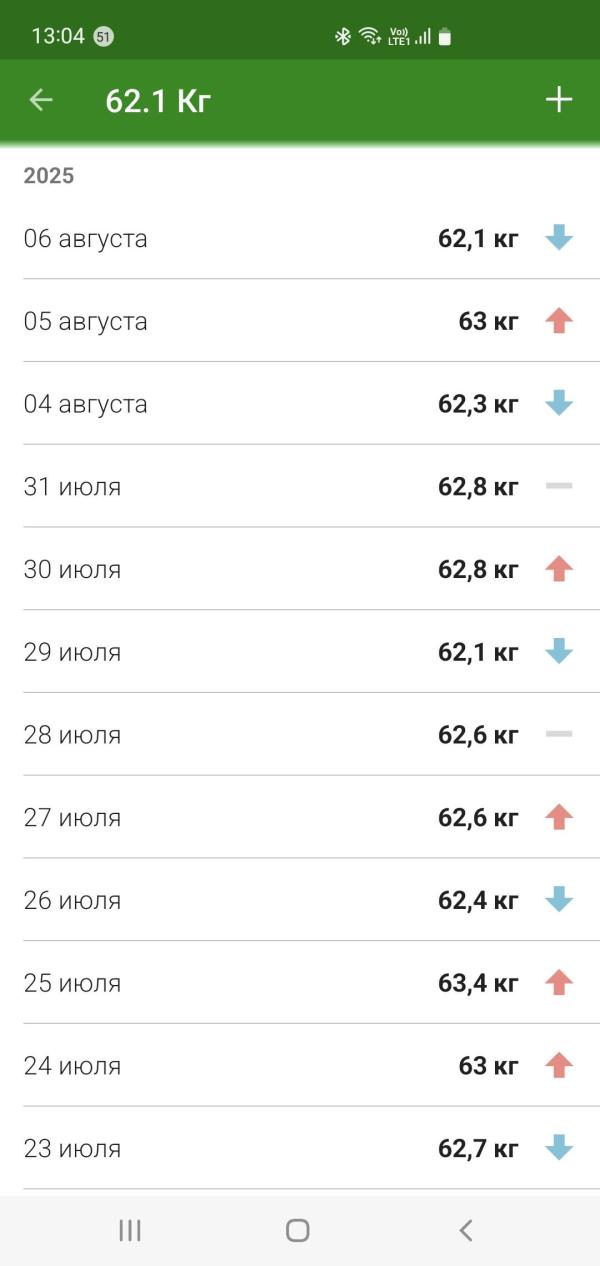
Task: Tap blue down arrow for 29 июля
Action: (x=559, y=652)
